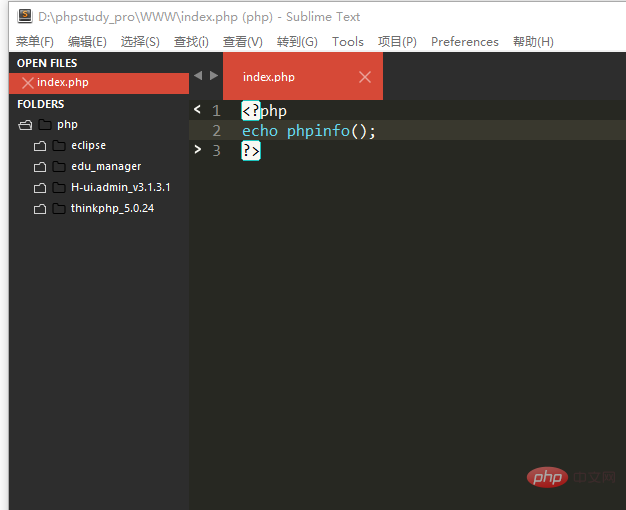Click the FOLDERS sidebar header

click(40, 104)
